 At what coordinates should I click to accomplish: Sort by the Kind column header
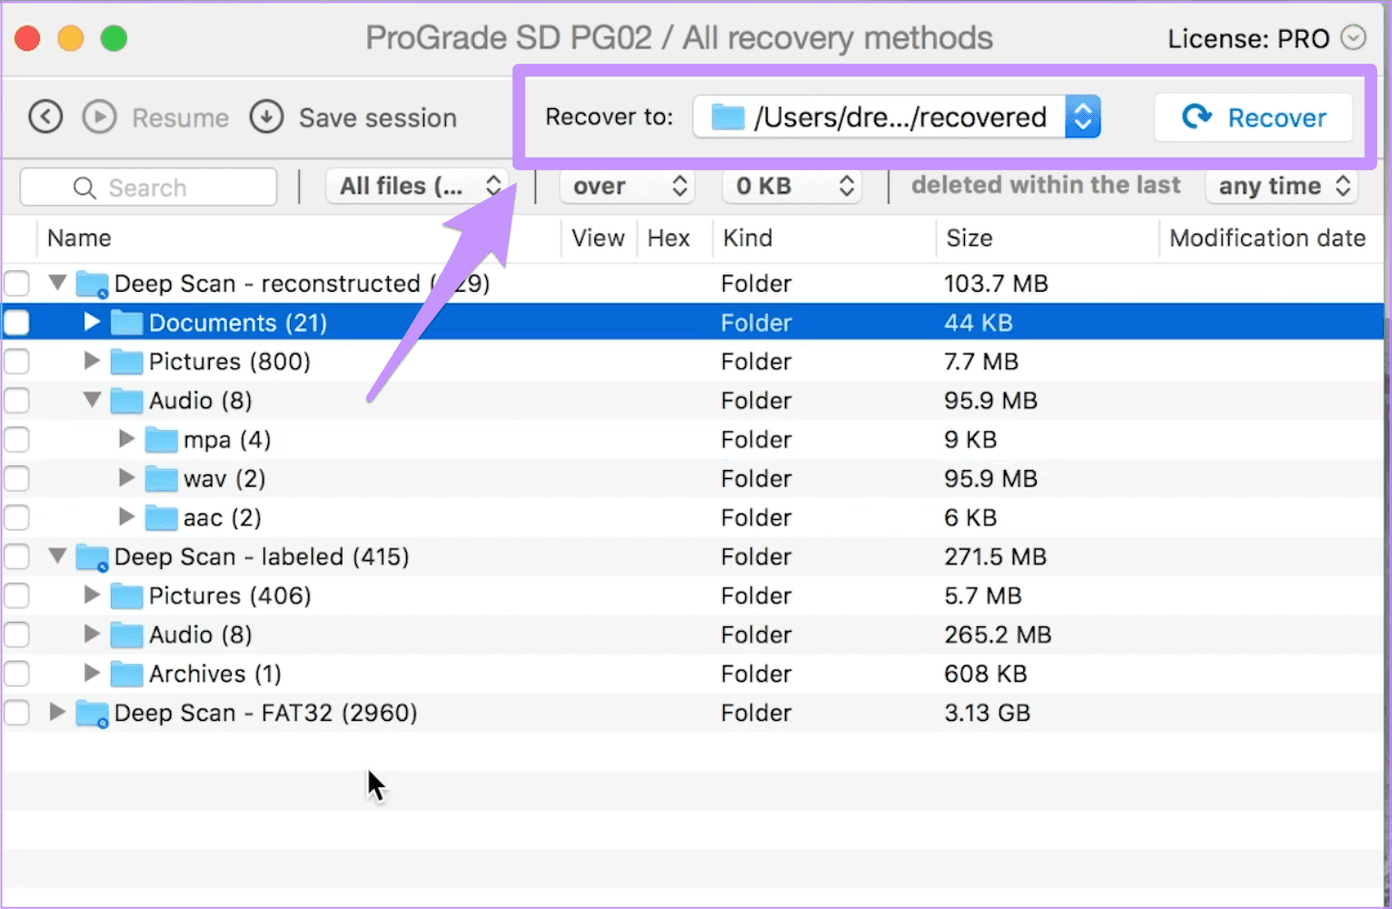(747, 238)
